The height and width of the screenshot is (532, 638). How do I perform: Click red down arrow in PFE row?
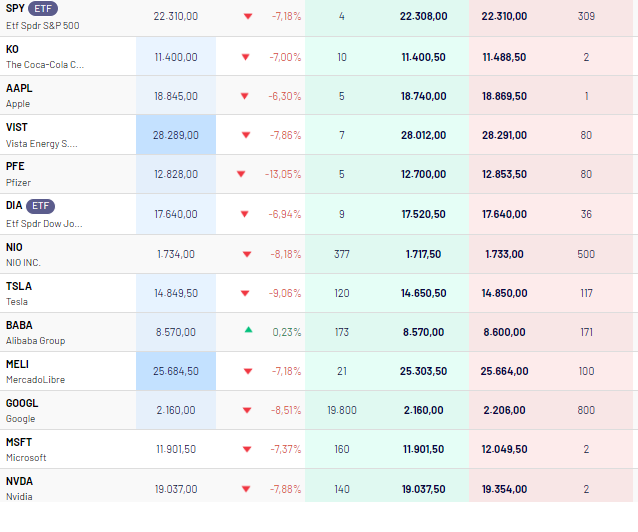241,174
